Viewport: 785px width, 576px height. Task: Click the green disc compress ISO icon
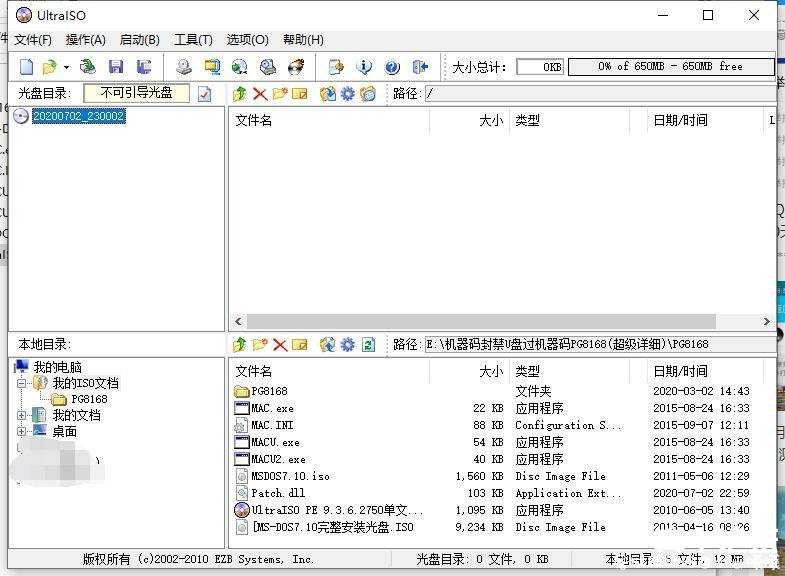tap(240, 66)
